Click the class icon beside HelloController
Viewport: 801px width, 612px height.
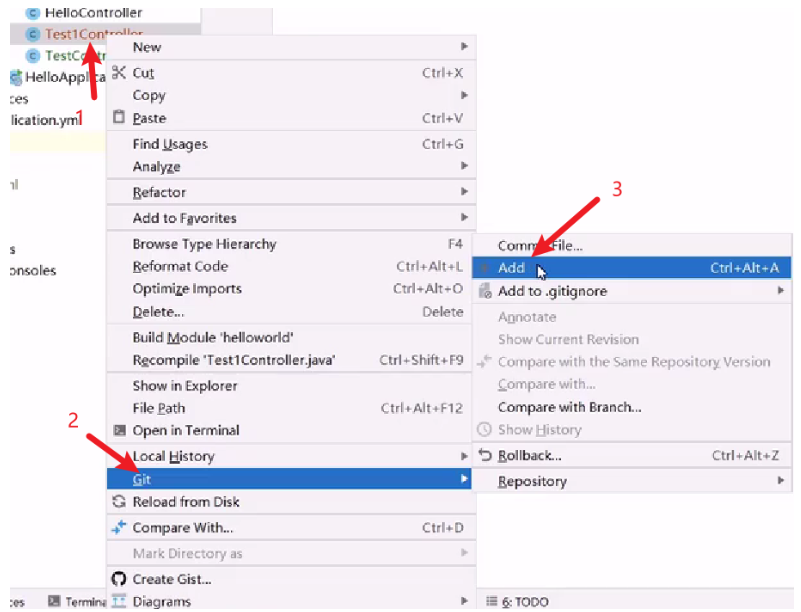[32, 13]
